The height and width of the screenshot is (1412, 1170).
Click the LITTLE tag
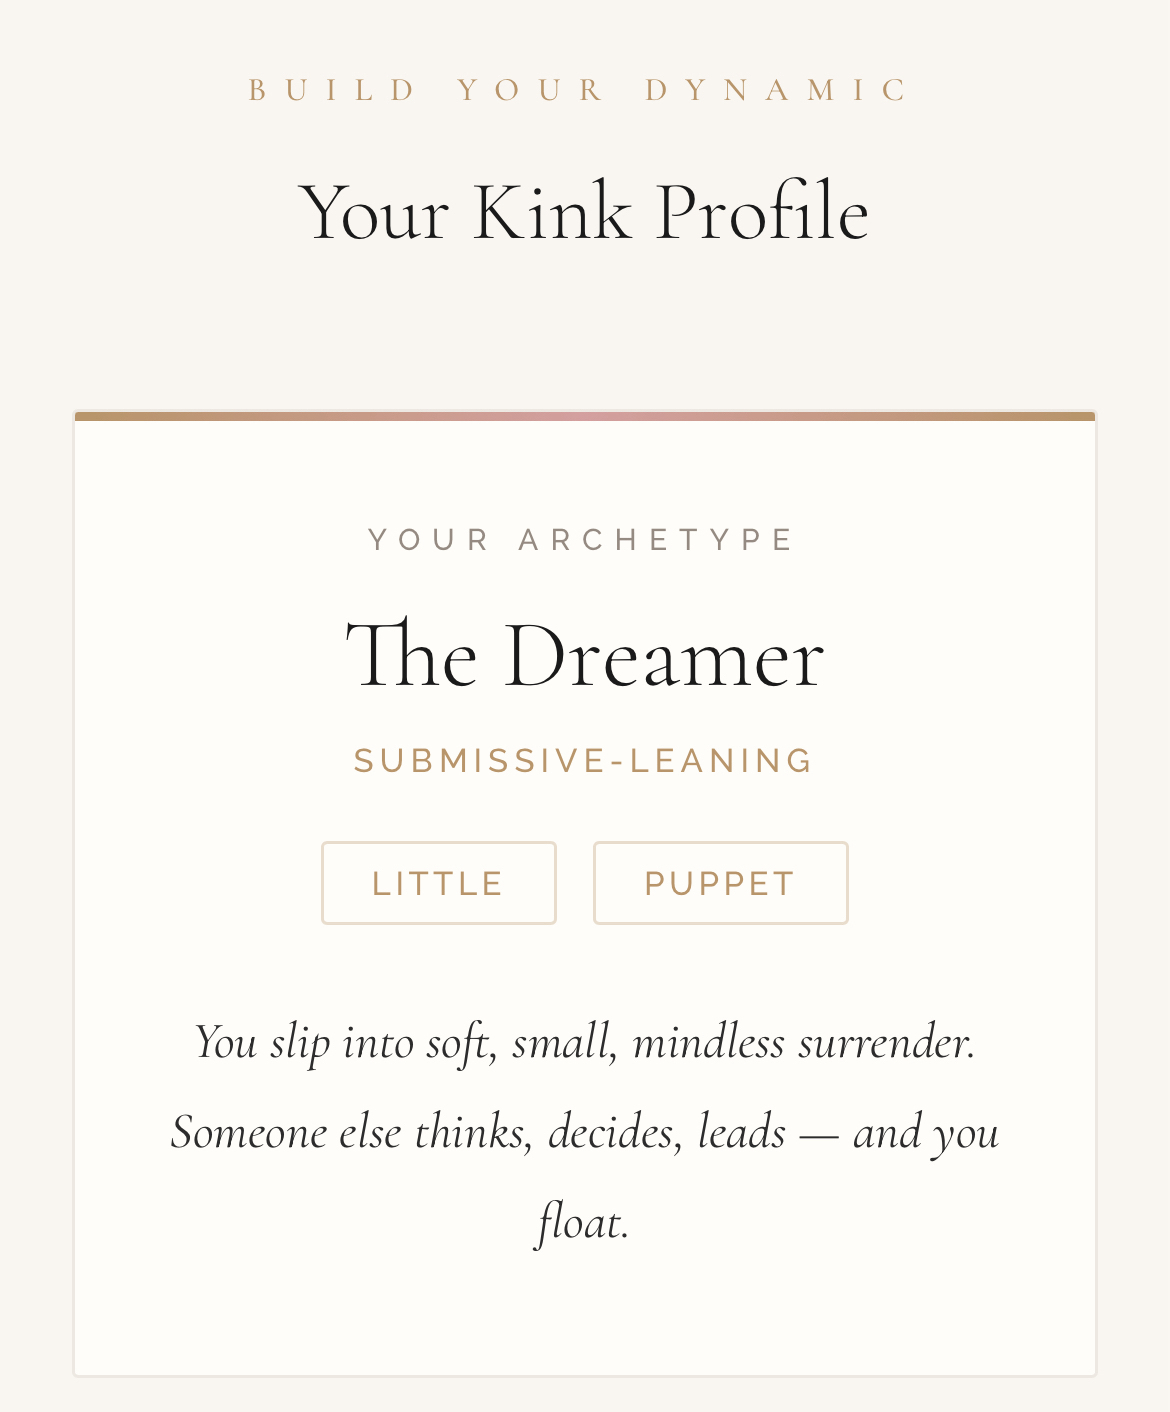(x=438, y=883)
